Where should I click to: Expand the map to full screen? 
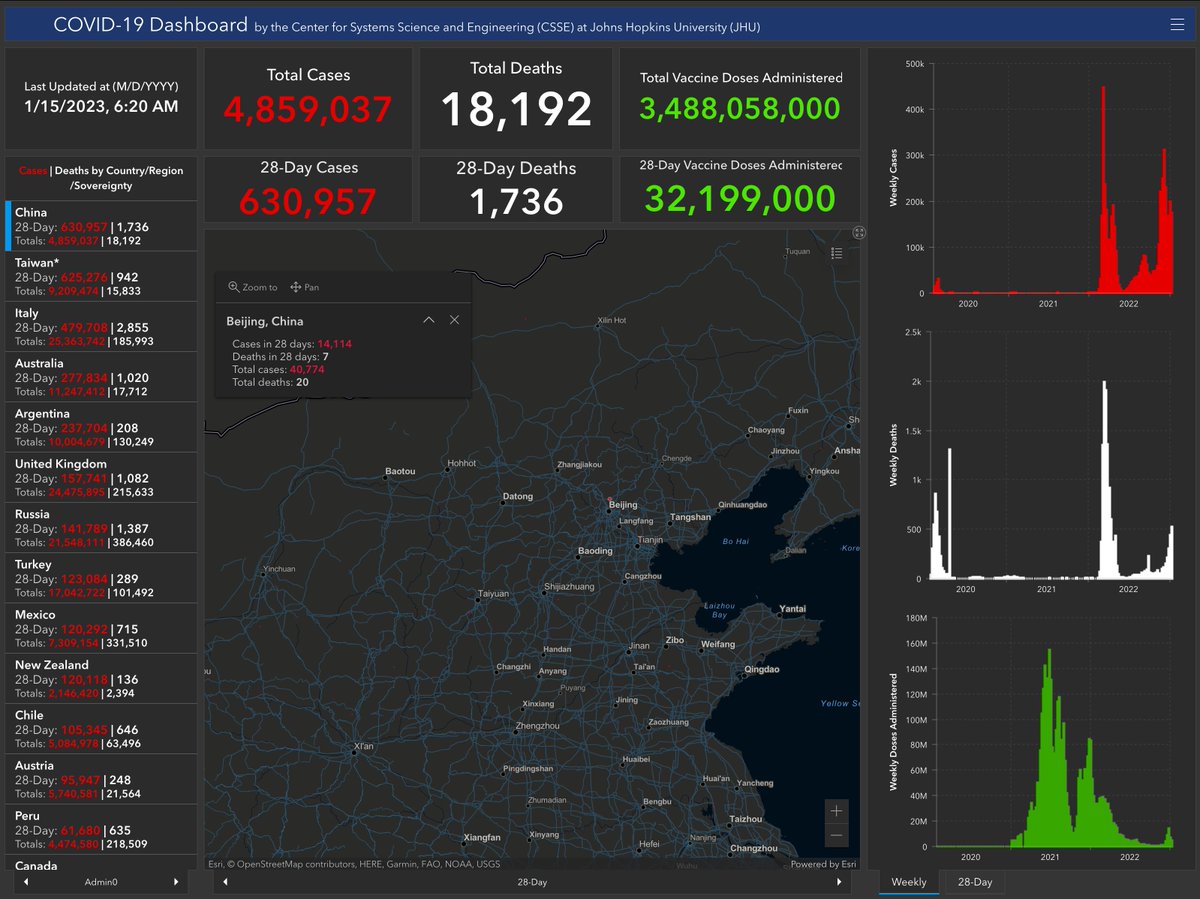pos(859,232)
